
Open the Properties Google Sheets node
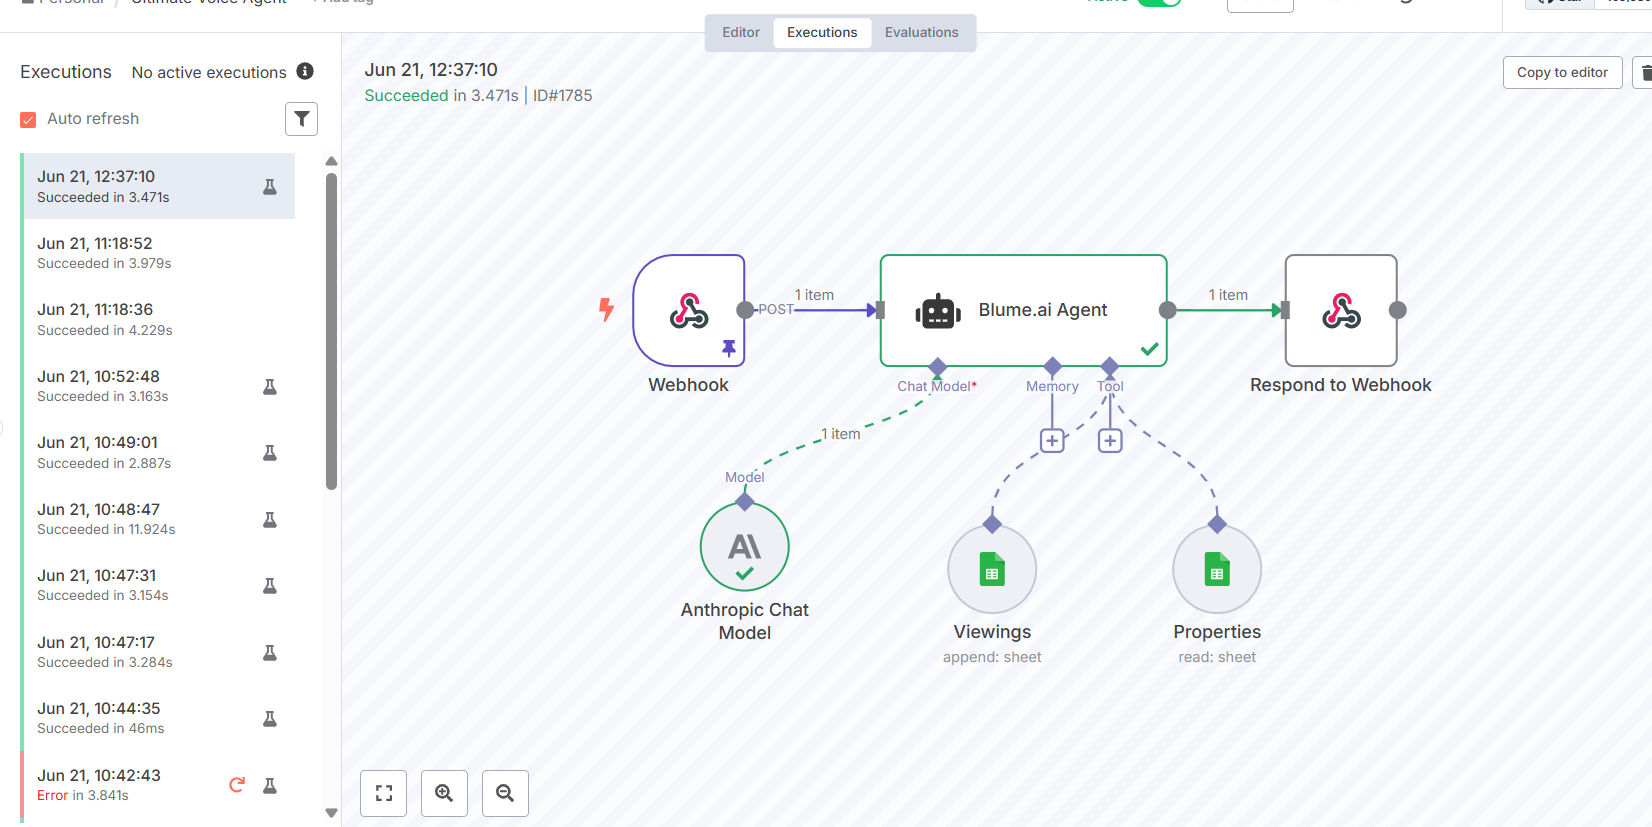pyautogui.click(x=1217, y=569)
